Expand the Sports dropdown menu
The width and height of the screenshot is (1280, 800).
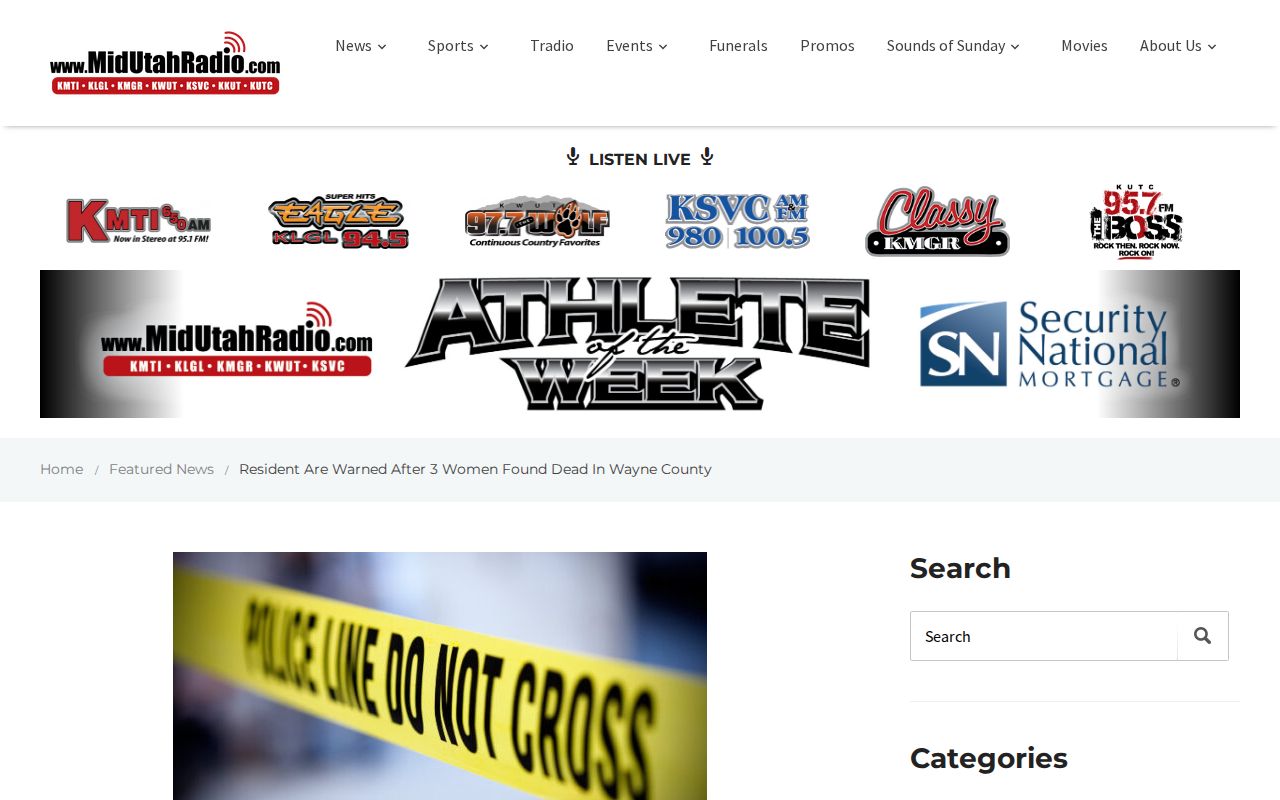click(x=459, y=46)
